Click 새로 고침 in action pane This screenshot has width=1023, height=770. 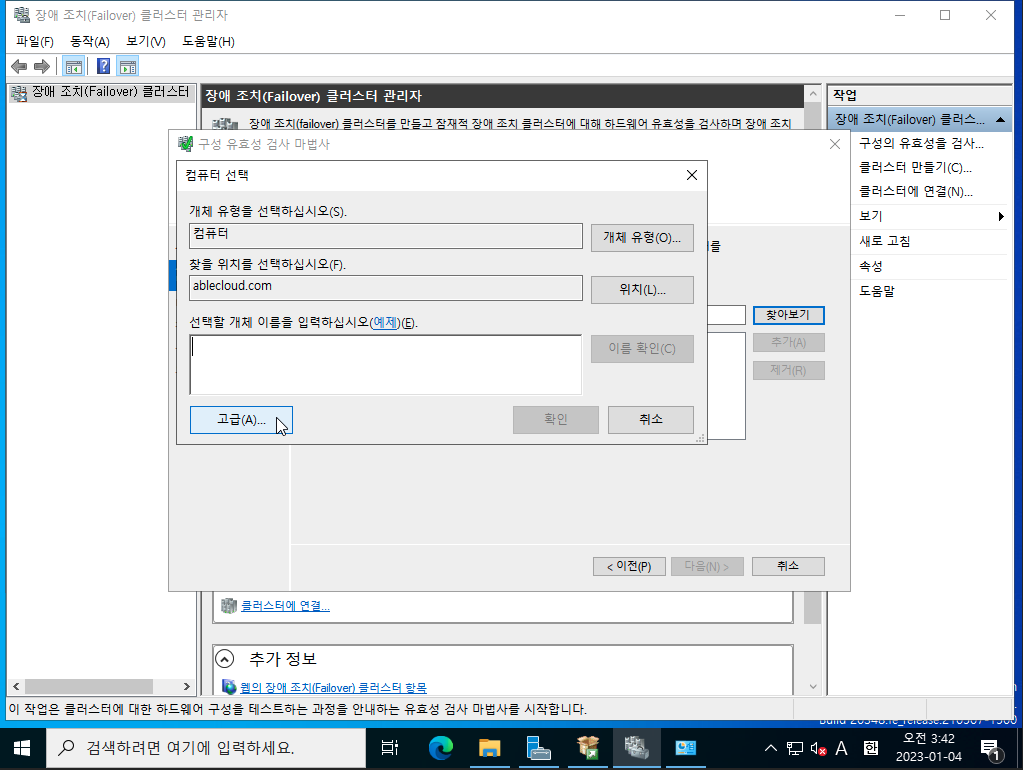tap(884, 241)
